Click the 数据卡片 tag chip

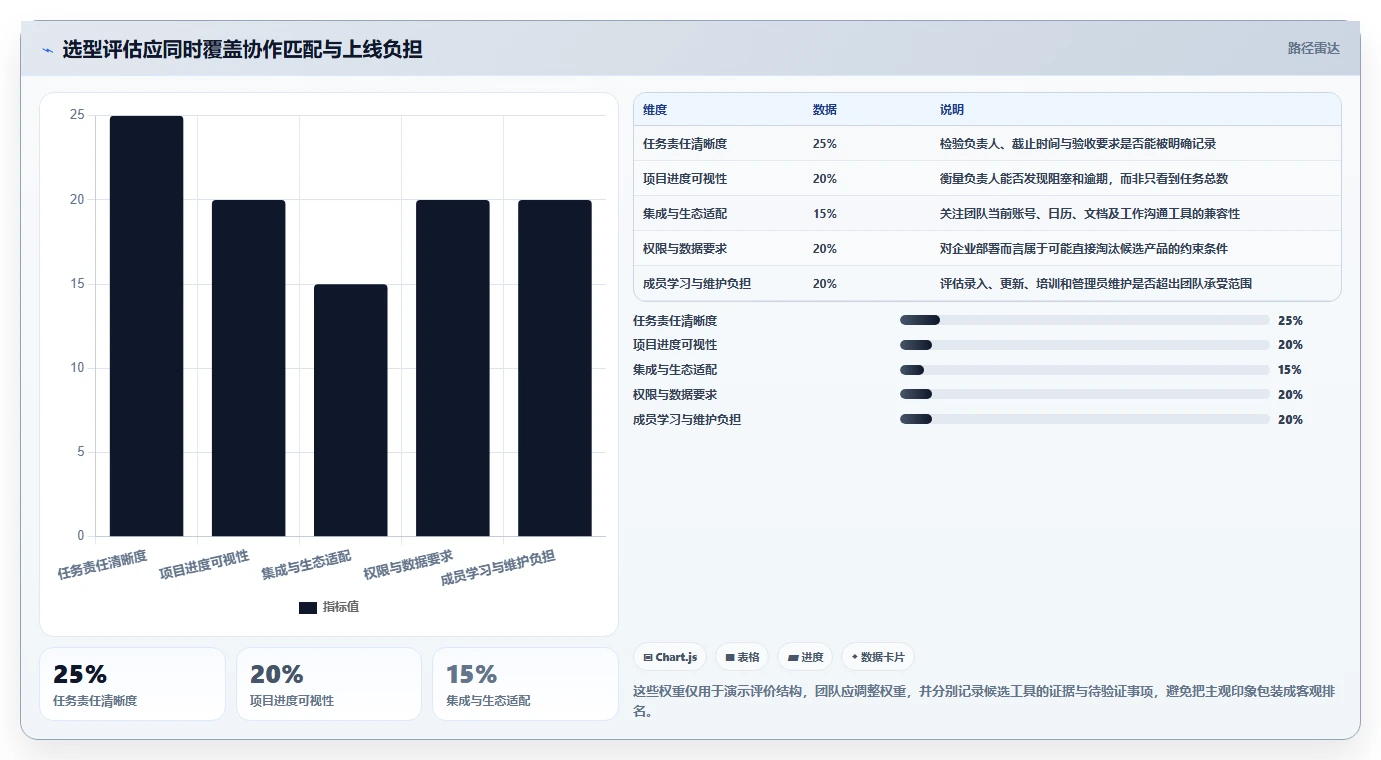coord(877,657)
